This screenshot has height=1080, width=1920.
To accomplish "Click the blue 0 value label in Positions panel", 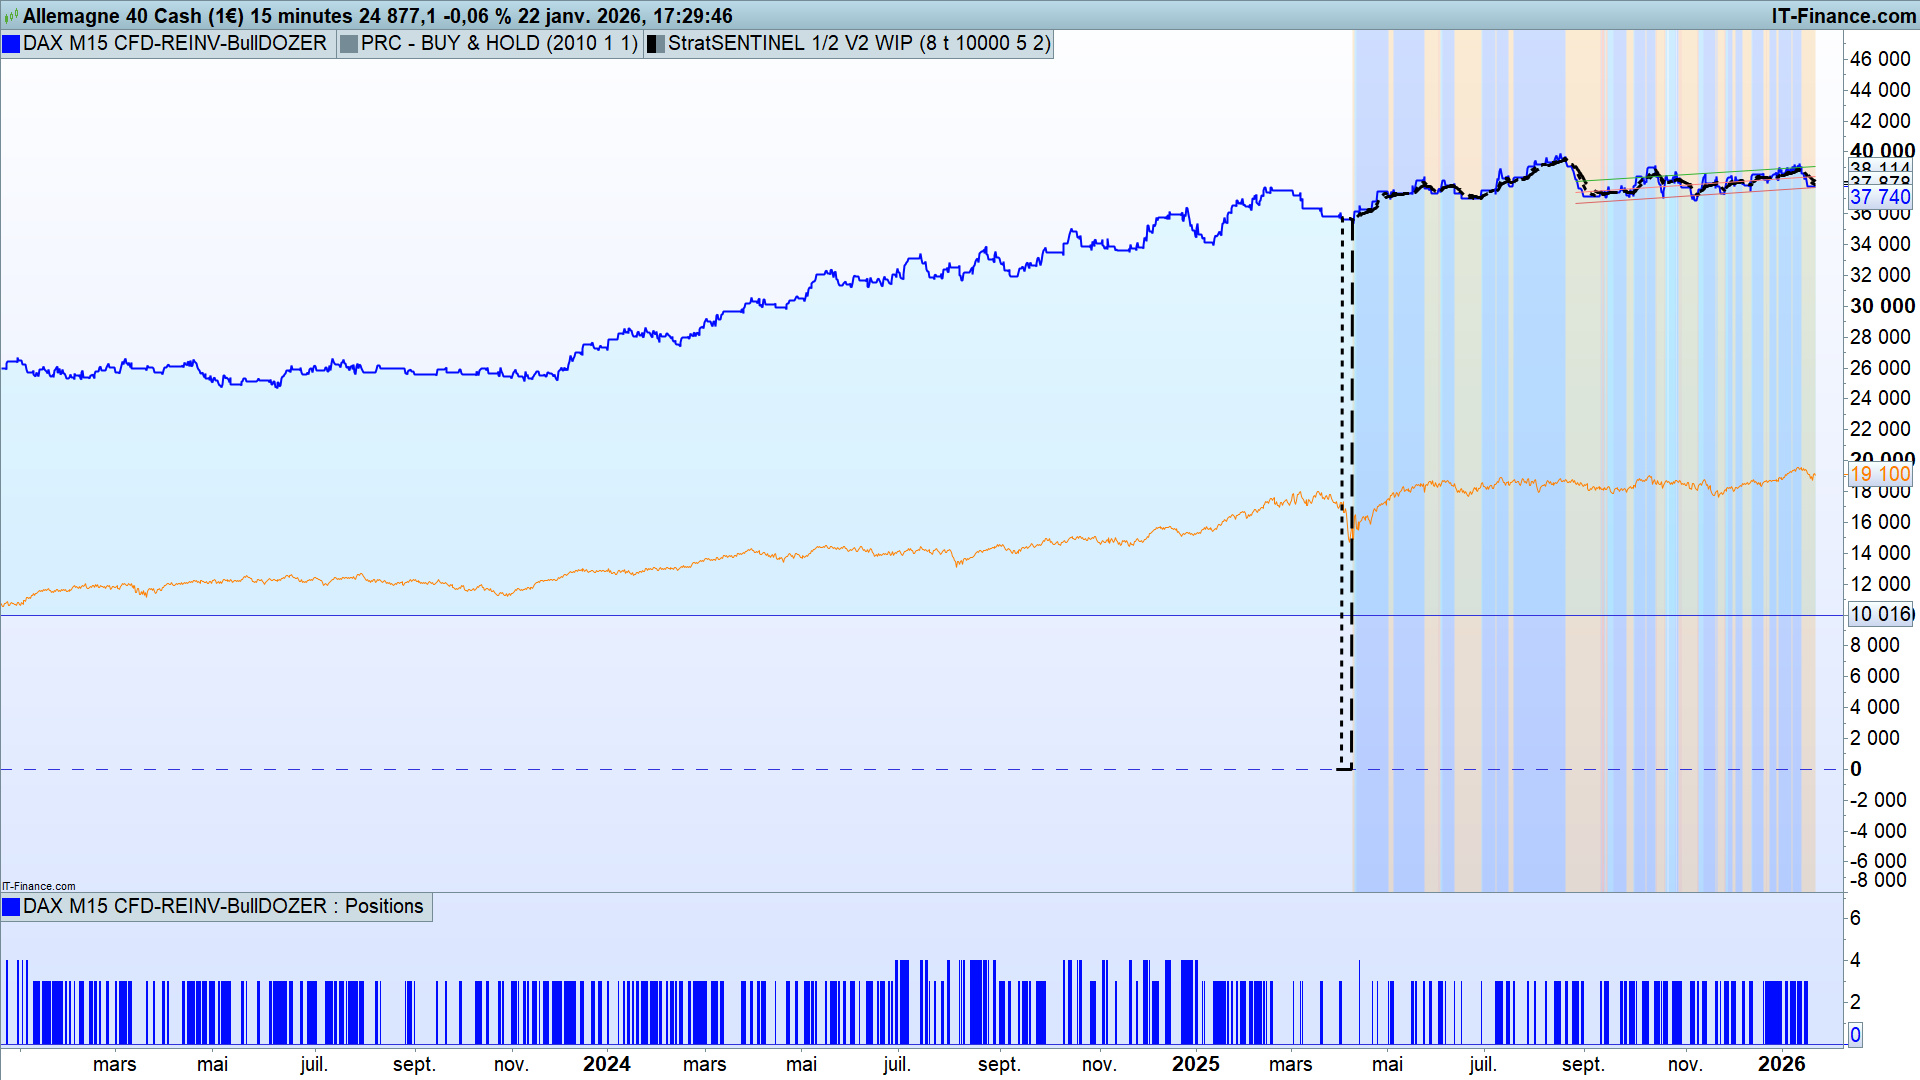I will (1855, 1035).
